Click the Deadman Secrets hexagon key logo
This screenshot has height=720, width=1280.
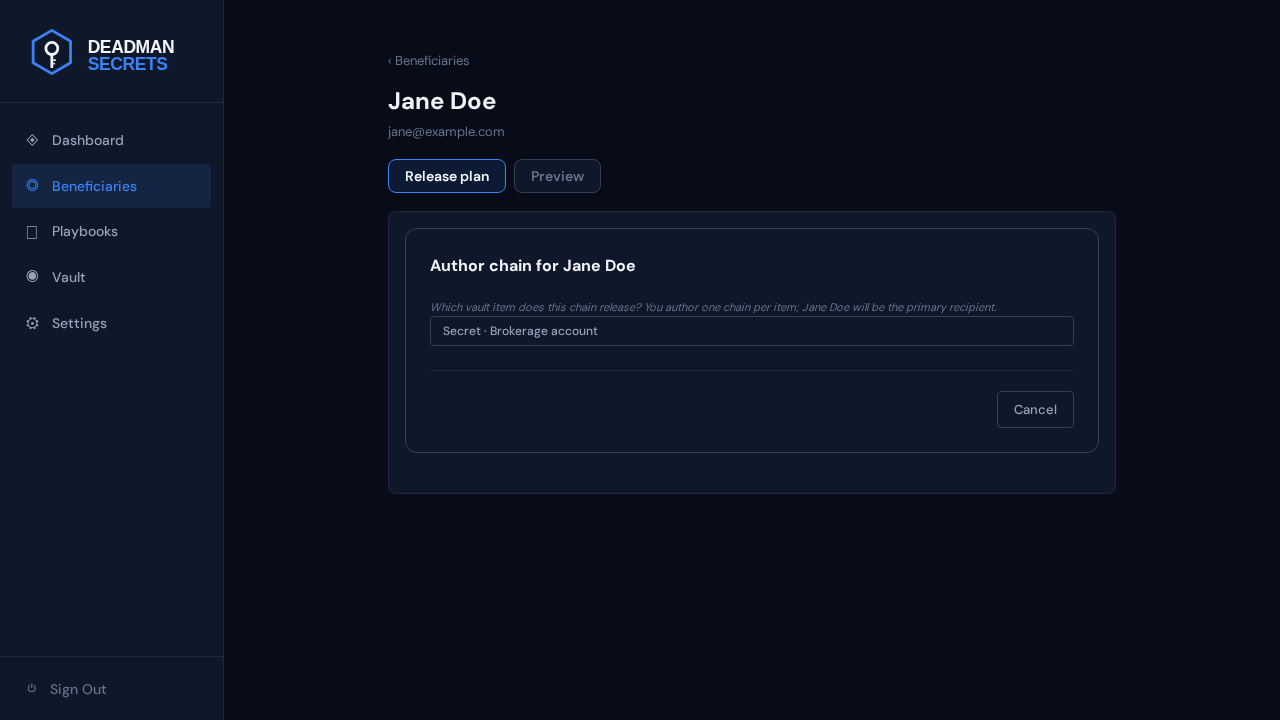[52, 52]
